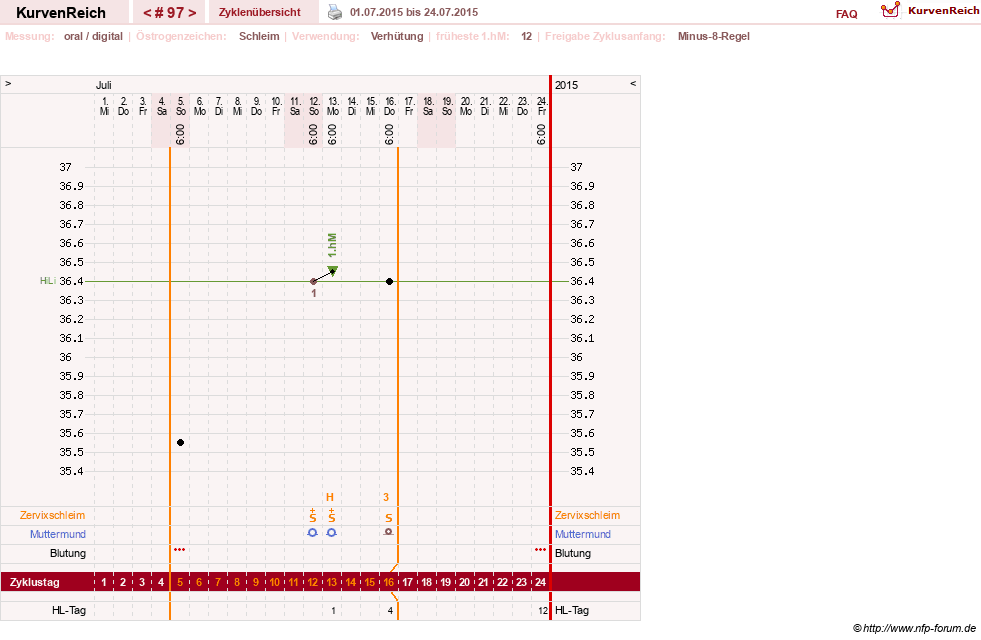Click the 'oral / digital' measurement value

pos(93,36)
